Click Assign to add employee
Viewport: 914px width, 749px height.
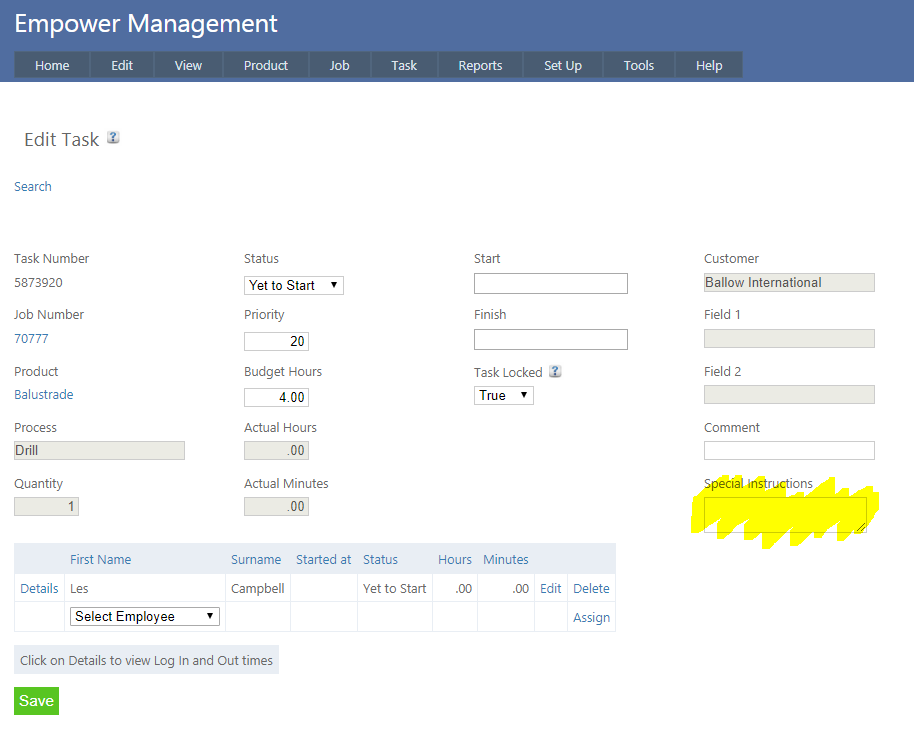pyautogui.click(x=591, y=617)
